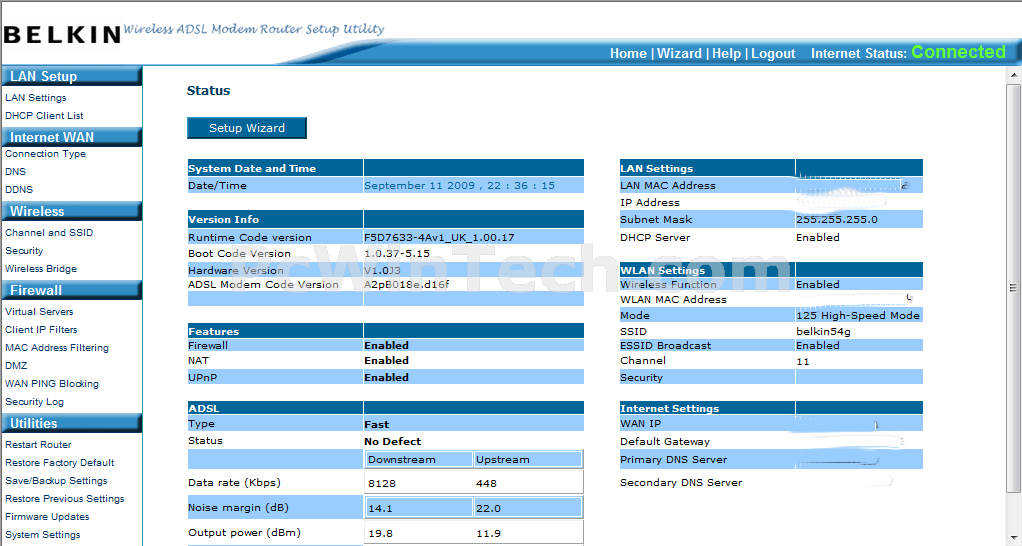Open Firmware Updates page
The height and width of the screenshot is (546, 1022).
click(47, 517)
